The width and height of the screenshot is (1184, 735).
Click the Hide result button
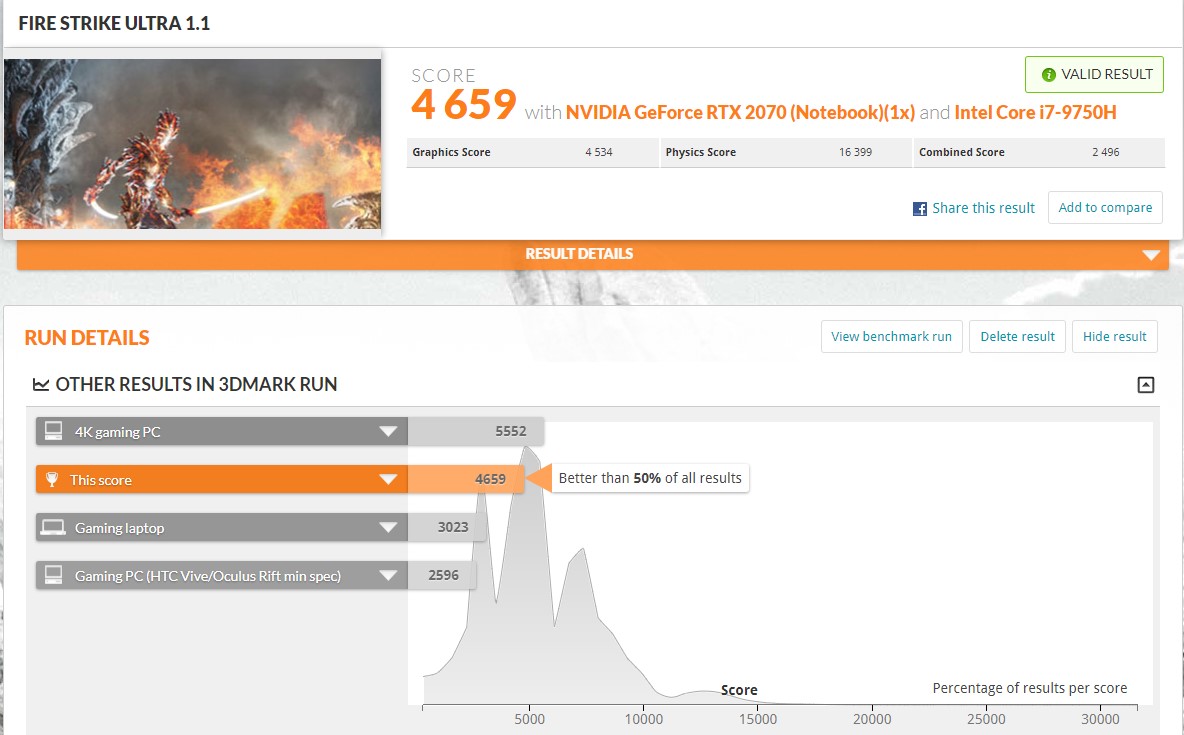point(1115,336)
